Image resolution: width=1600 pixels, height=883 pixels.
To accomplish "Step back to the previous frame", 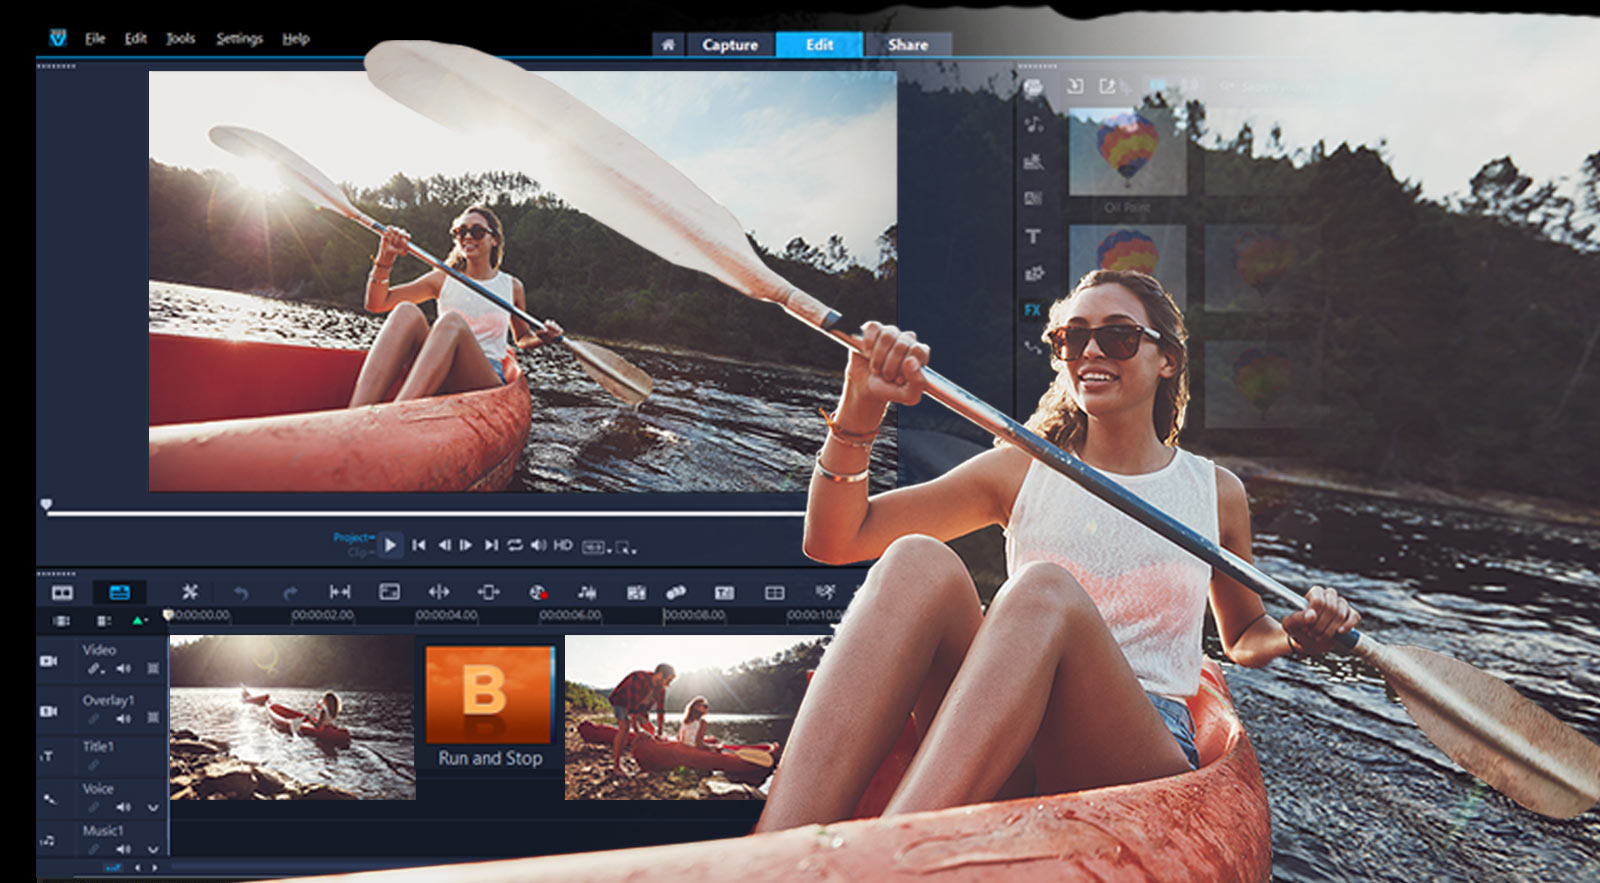I will [444, 545].
